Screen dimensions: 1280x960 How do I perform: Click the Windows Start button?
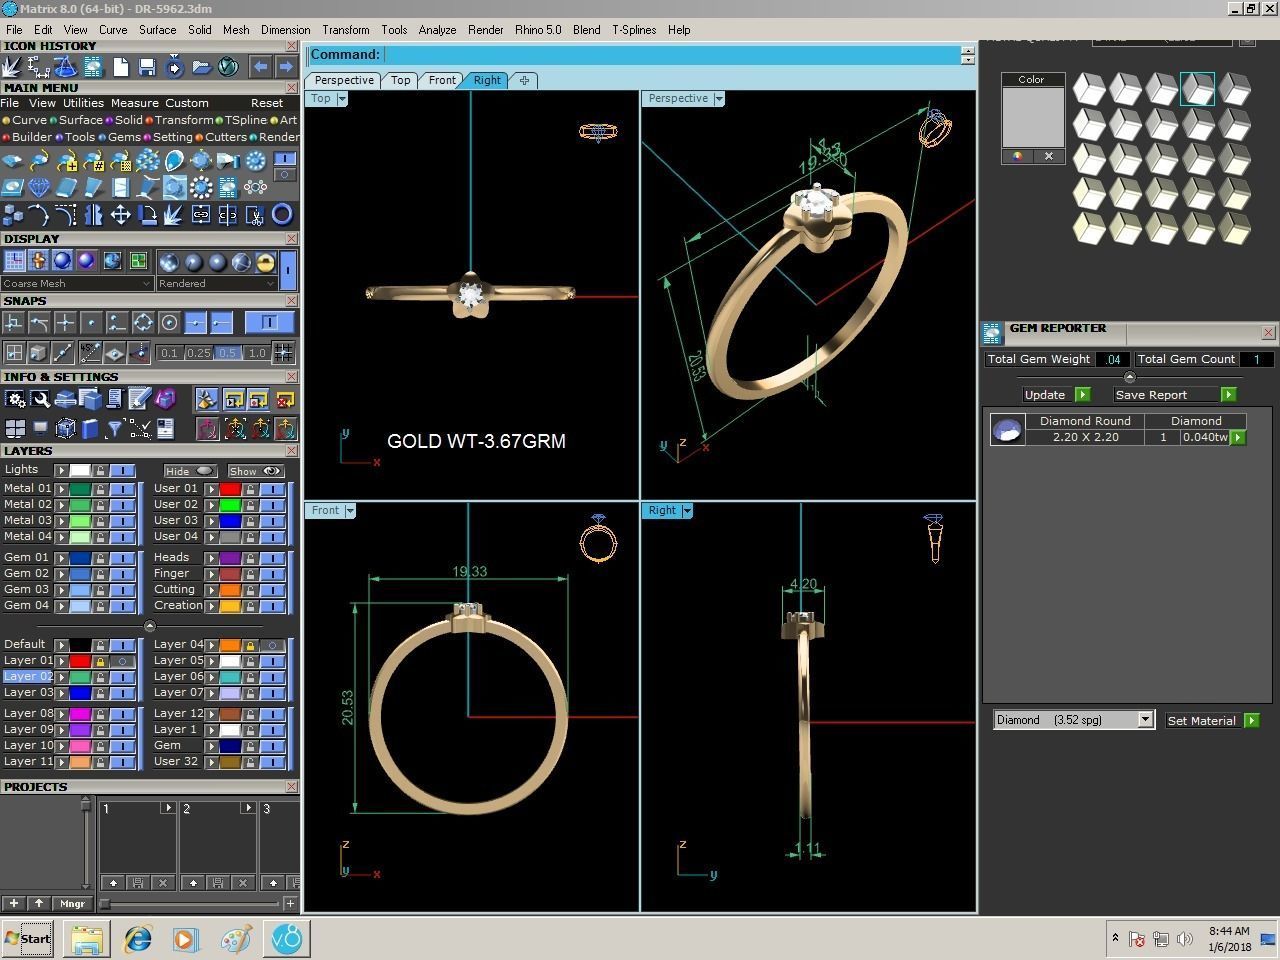coord(28,939)
